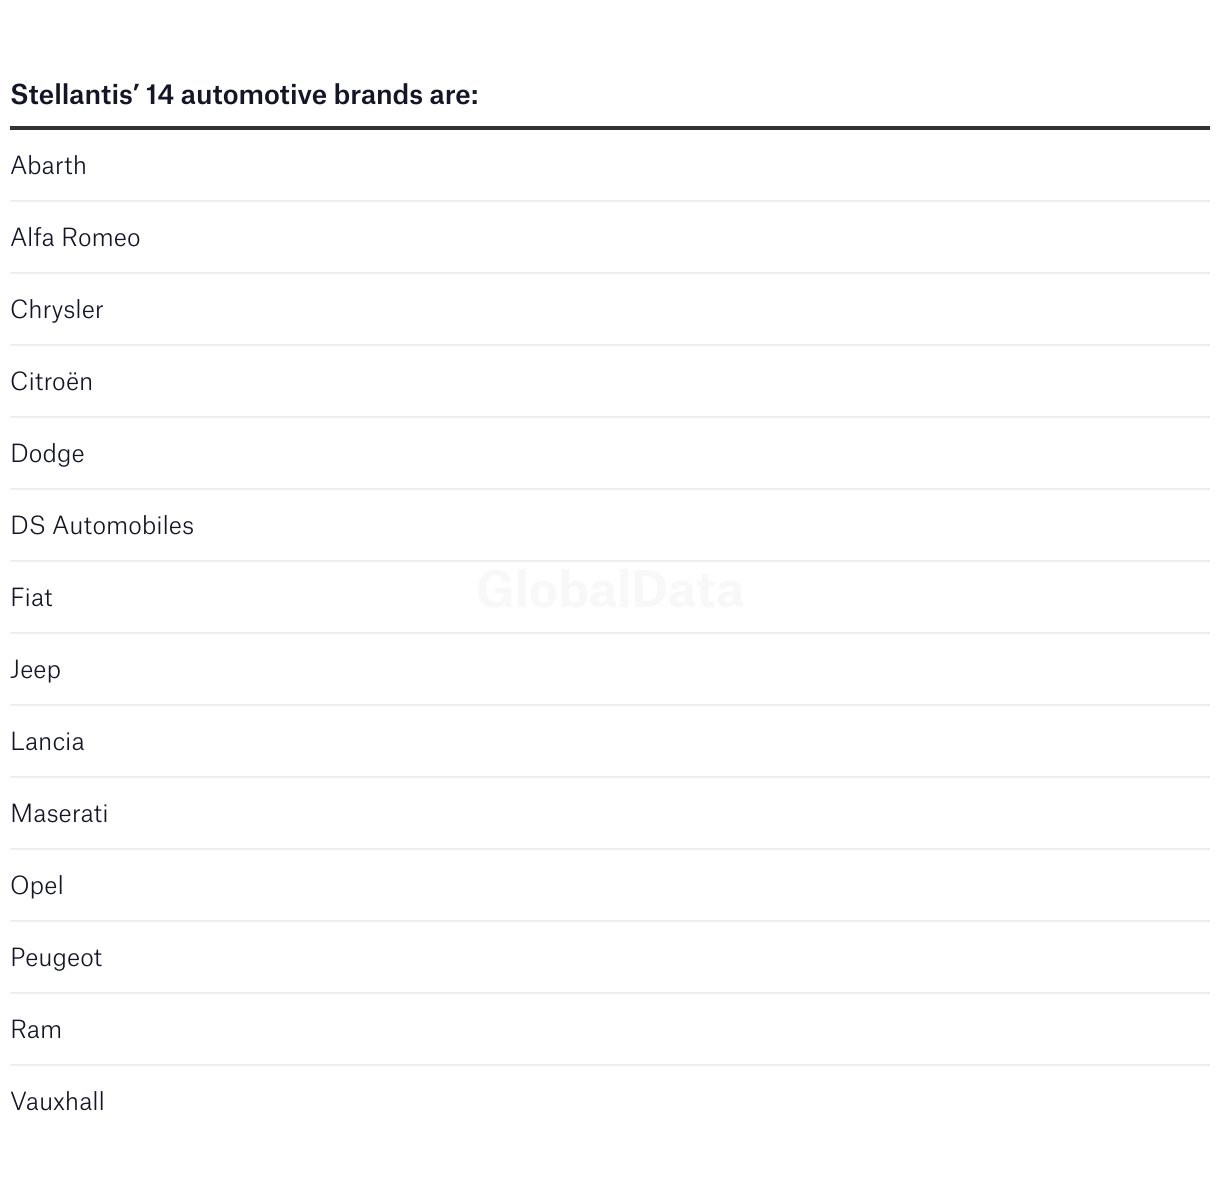Click the Lancia row
Screen dimensions: 1220x1178
pyautogui.click(x=610, y=741)
